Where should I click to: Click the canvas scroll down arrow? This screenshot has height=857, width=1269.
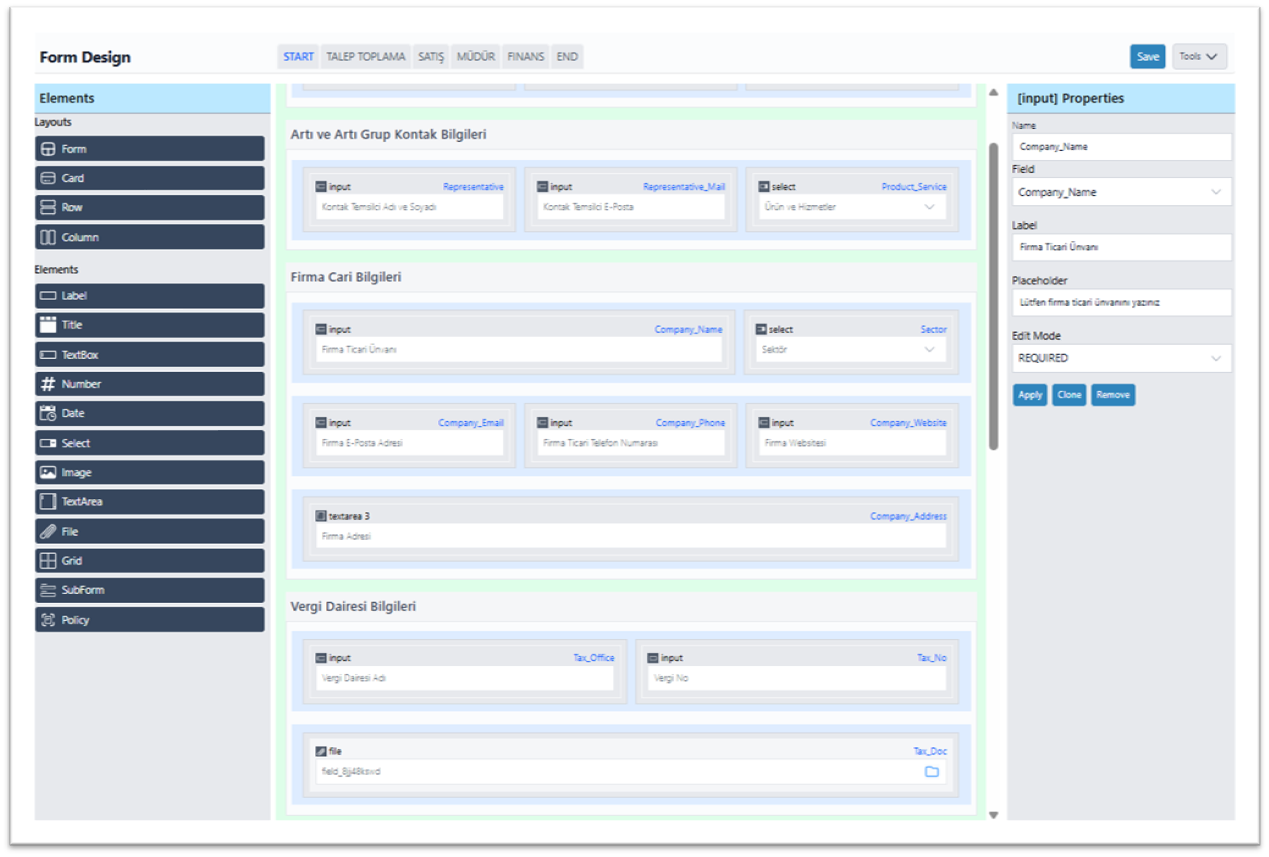[x=993, y=815]
